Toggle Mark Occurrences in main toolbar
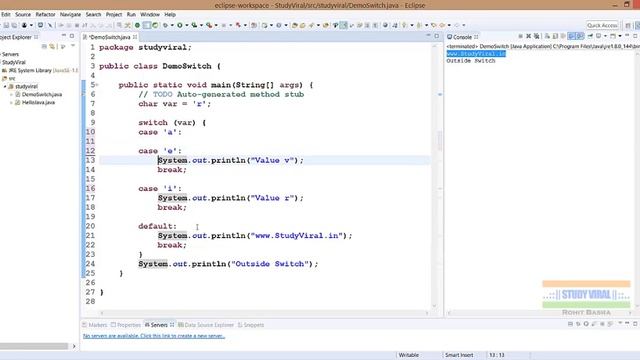This screenshot has height=360, width=640. point(344,25)
